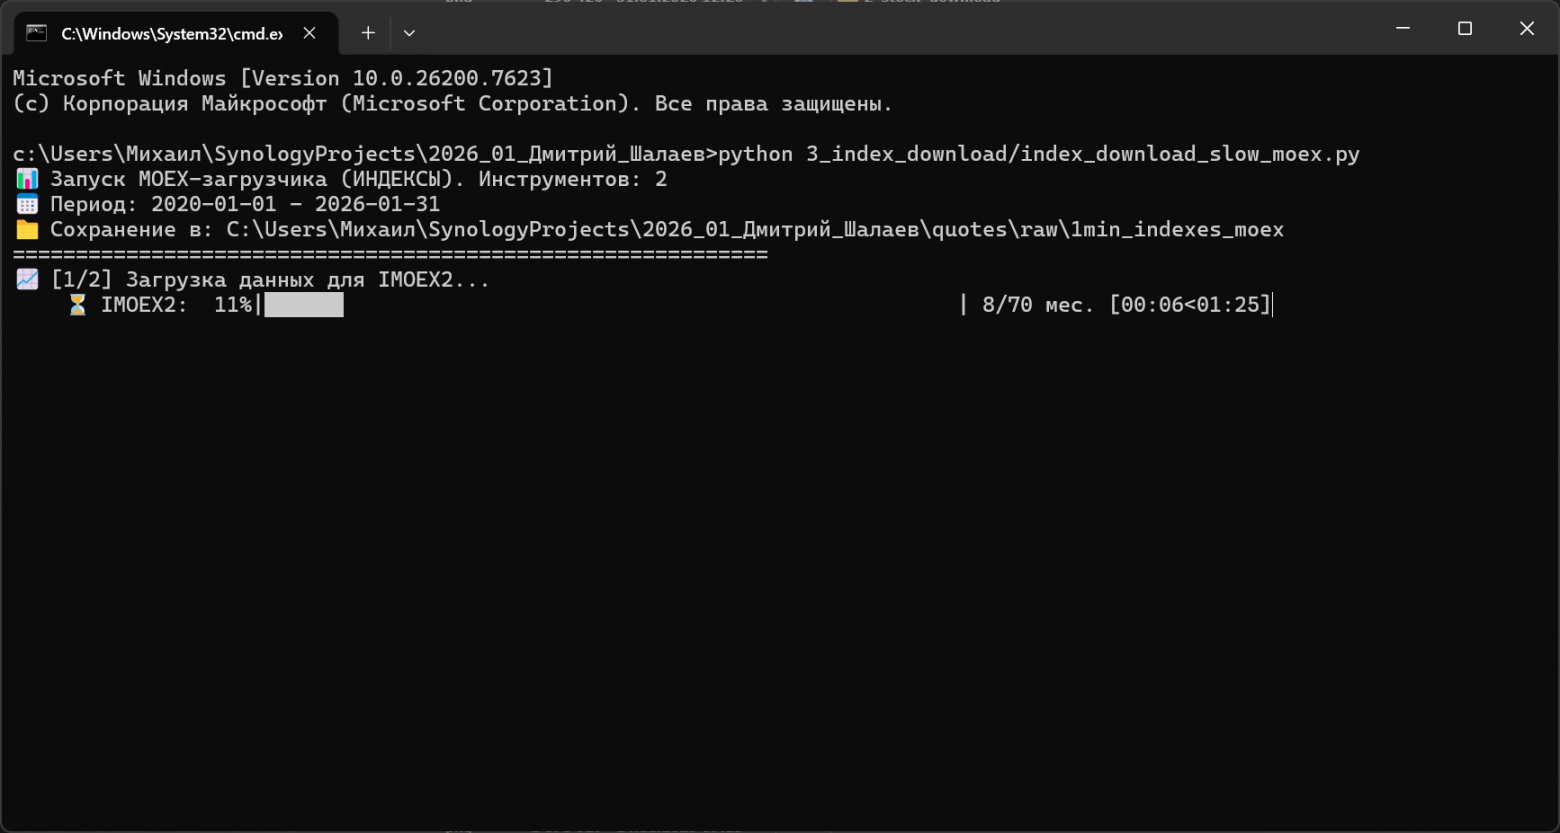Close the cmd.exe tab
Screen dimensions: 1560x833
tap(310, 33)
